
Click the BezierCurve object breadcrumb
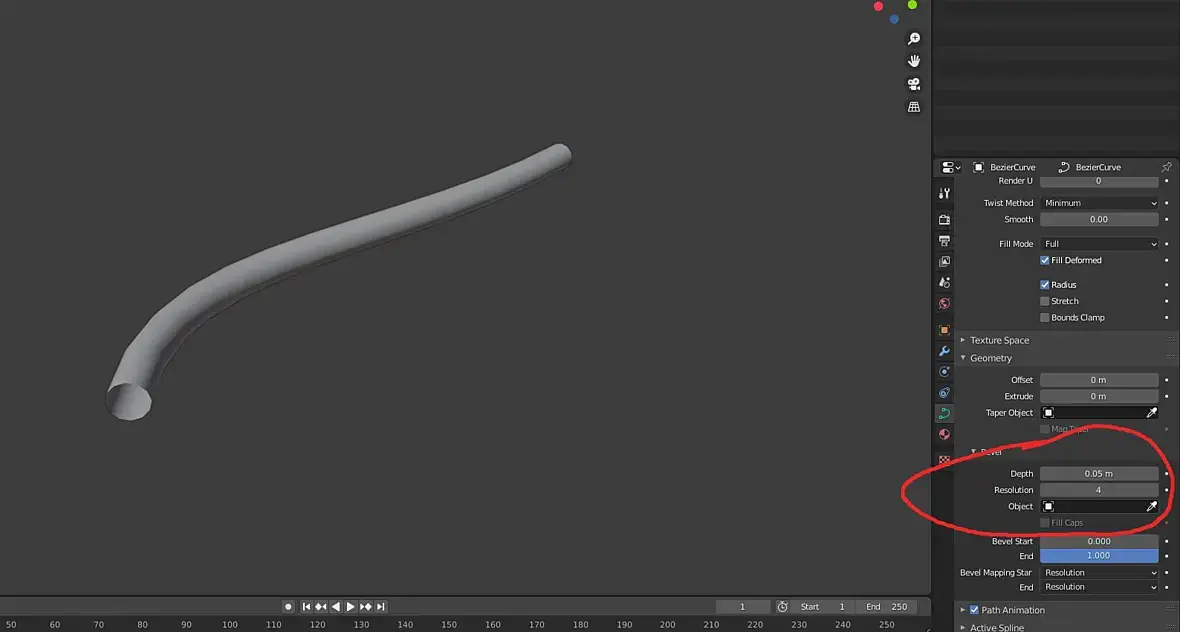1005,167
